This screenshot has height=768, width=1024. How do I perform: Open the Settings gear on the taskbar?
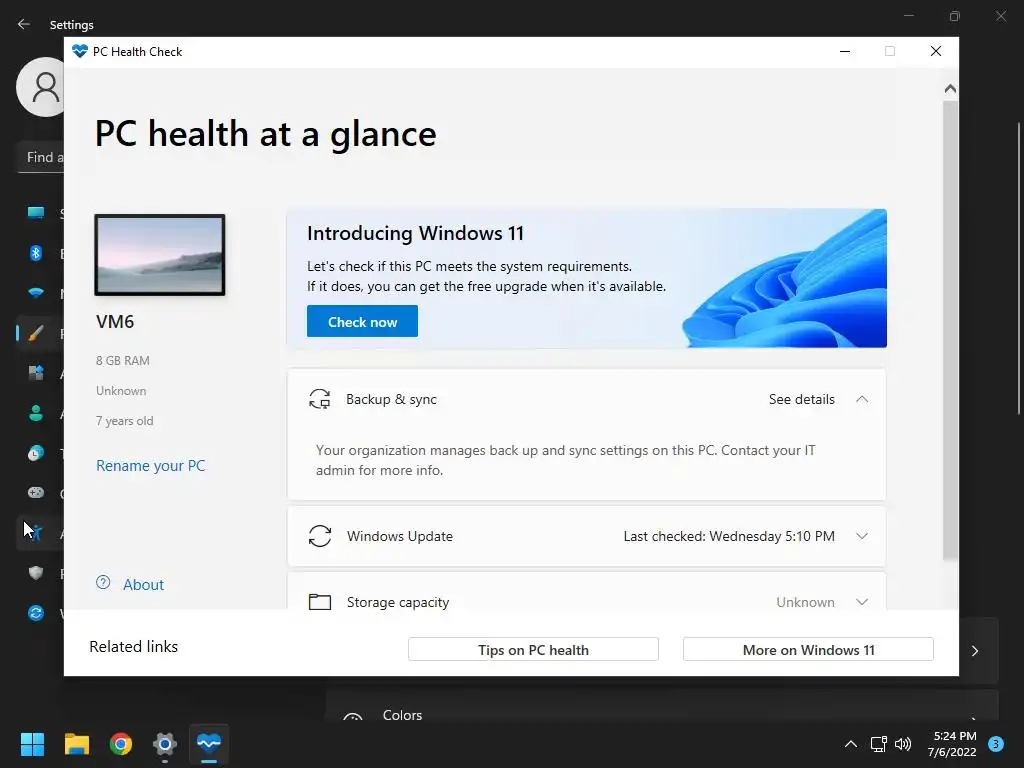[x=165, y=744]
